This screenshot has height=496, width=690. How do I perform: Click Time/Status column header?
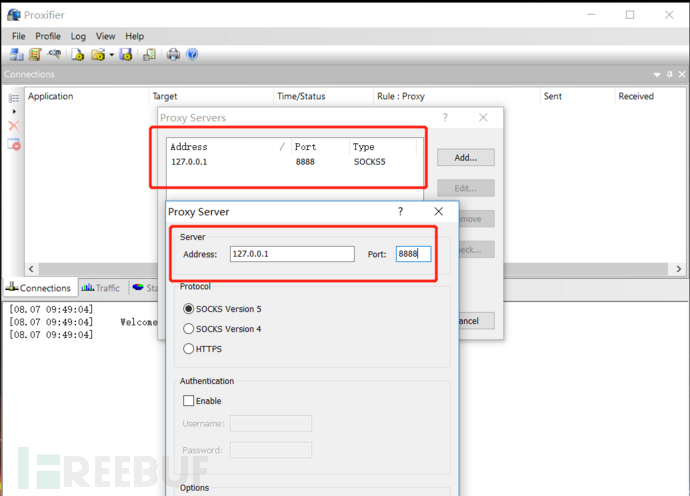tap(323, 96)
